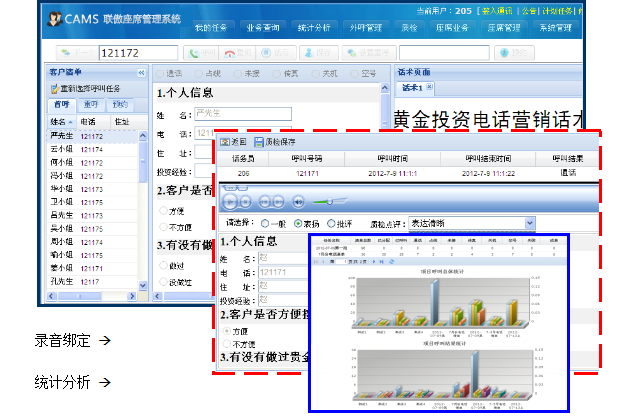
Task: Choose the 批评 radio option
Action: click(x=330, y=224)
